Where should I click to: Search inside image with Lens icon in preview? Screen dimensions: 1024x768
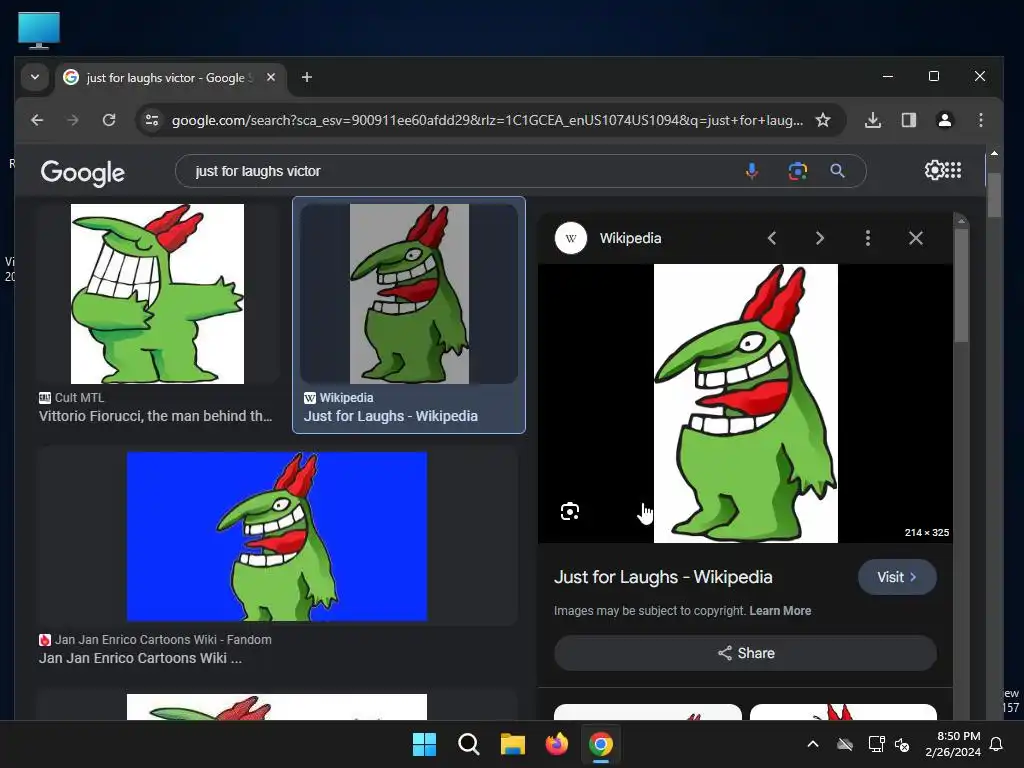(x=570, y=511)
